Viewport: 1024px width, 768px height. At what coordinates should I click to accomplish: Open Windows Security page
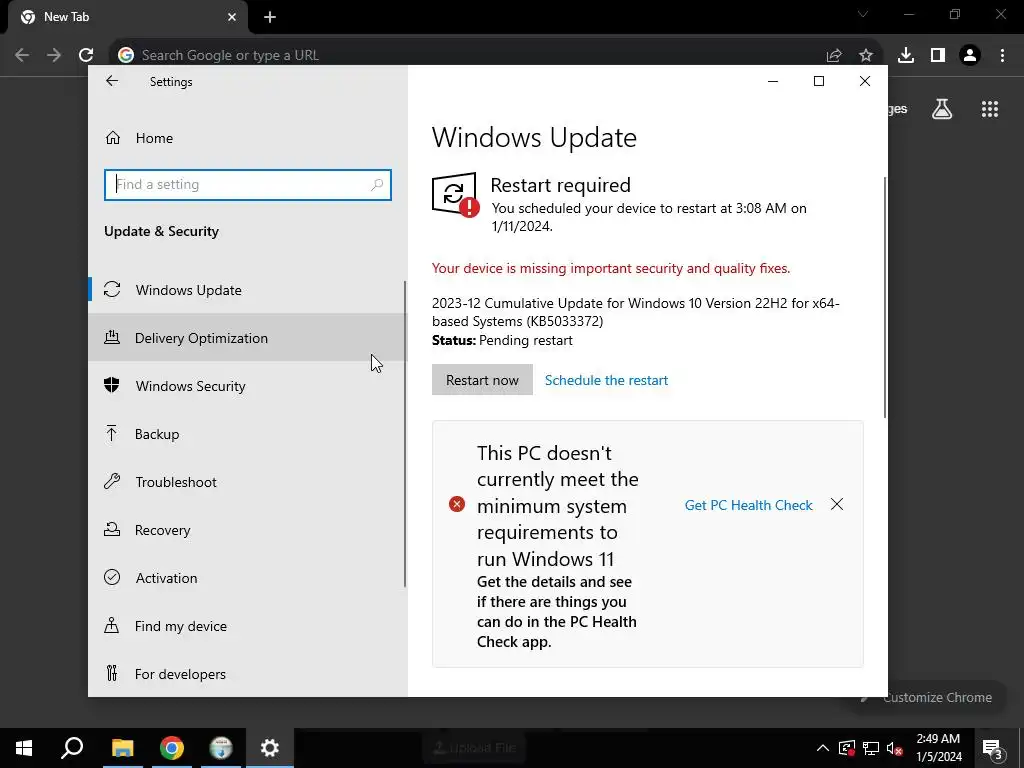248,386
